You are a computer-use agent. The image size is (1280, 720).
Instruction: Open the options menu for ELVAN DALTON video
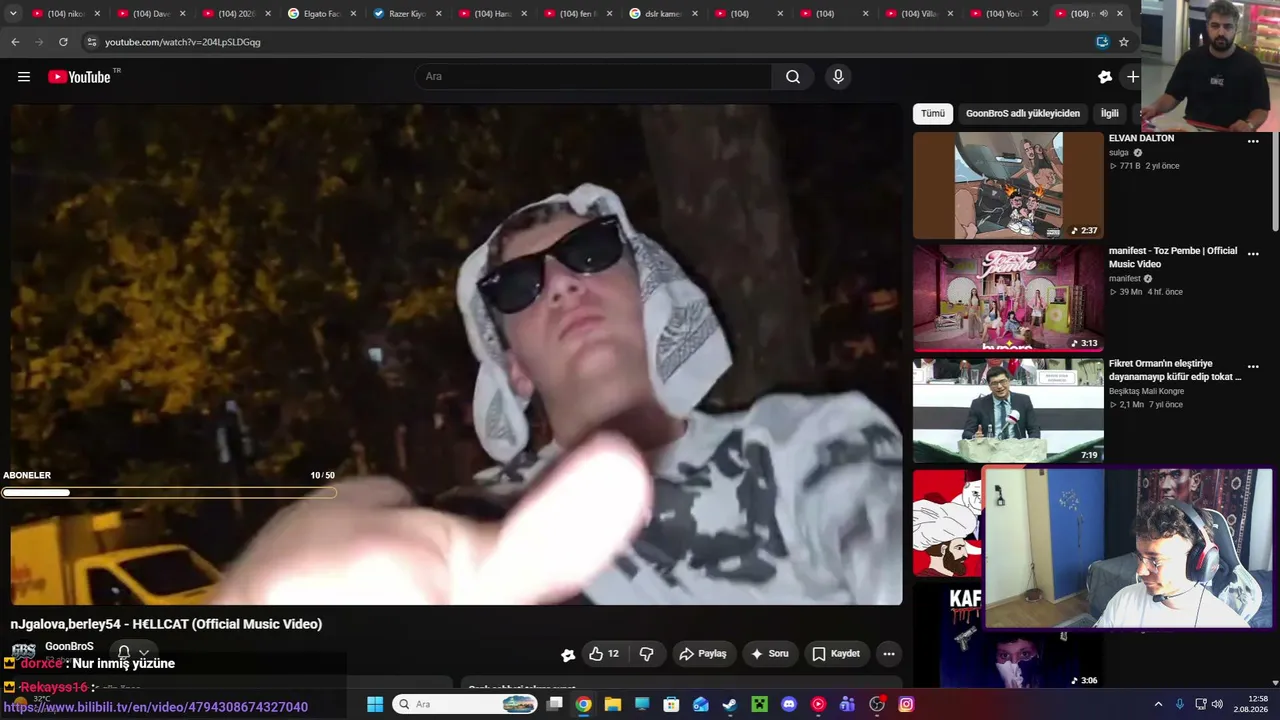tap(1253, 141)
